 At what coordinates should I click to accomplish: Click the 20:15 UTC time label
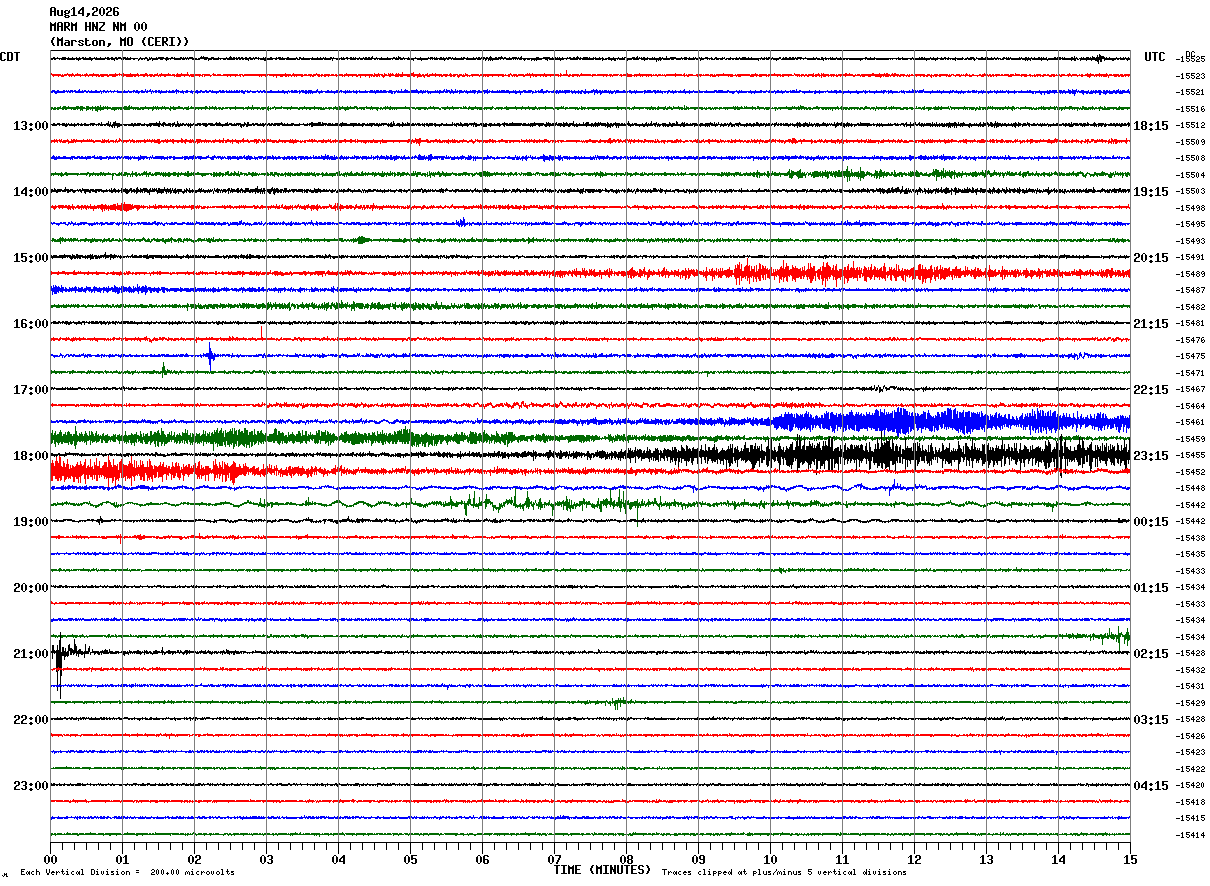(x=1151, y=258)
